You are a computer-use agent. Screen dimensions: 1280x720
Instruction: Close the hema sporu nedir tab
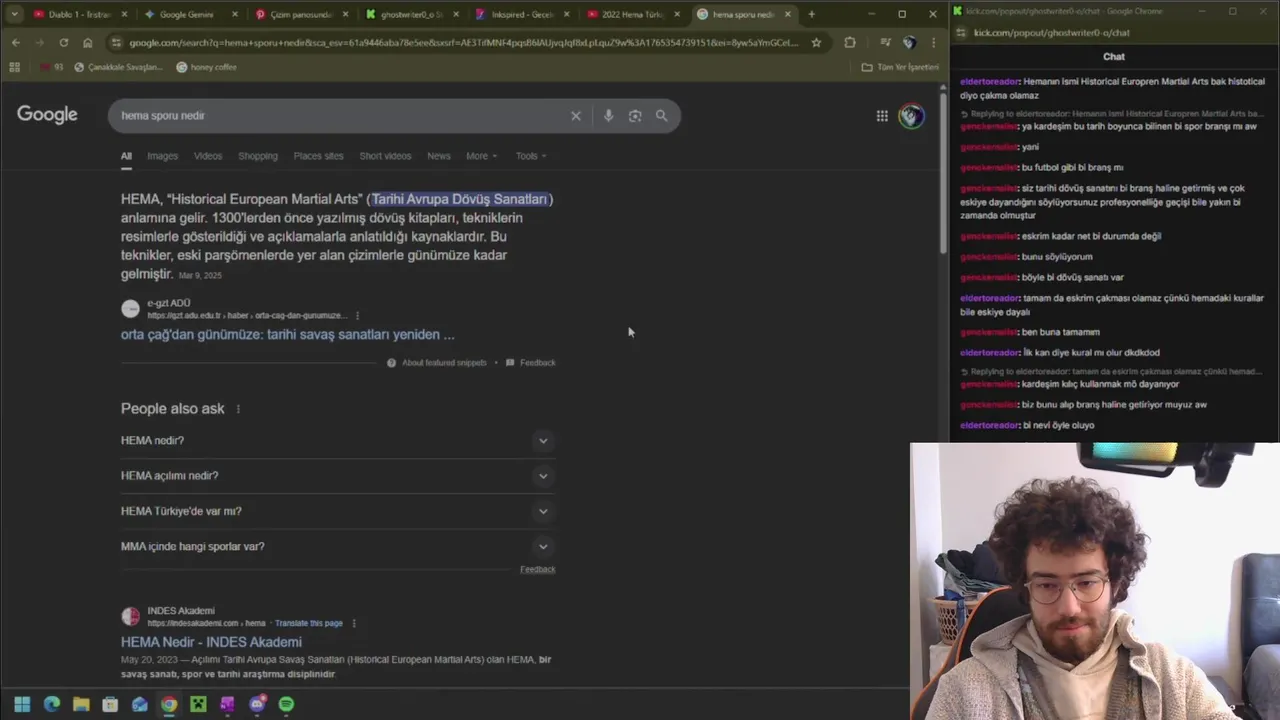coord(788,14)
